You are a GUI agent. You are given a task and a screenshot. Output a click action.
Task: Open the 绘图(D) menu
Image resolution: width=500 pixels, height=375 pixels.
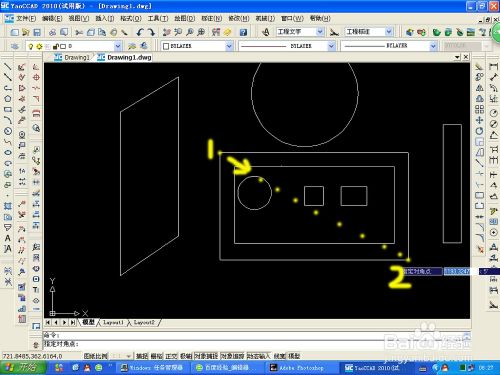point(185,18)
